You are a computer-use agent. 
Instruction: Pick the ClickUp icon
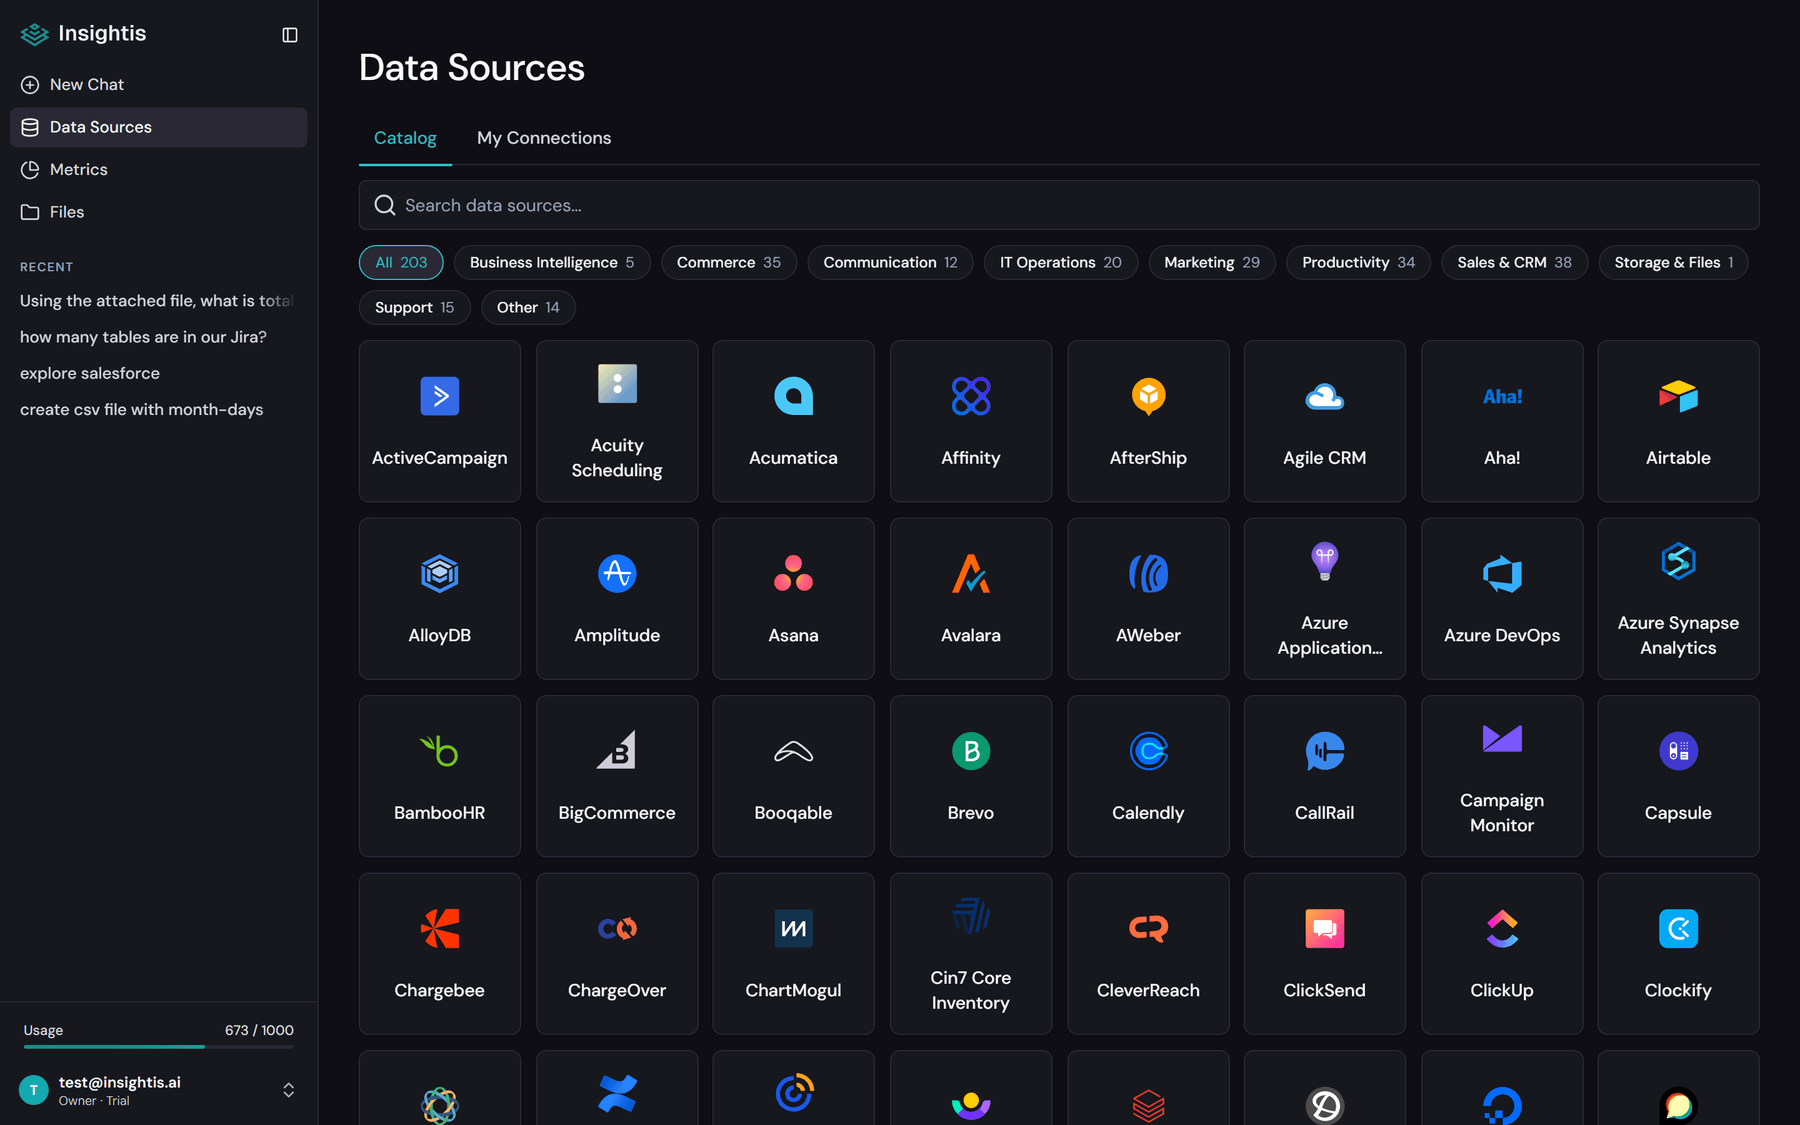[1502, 929]
